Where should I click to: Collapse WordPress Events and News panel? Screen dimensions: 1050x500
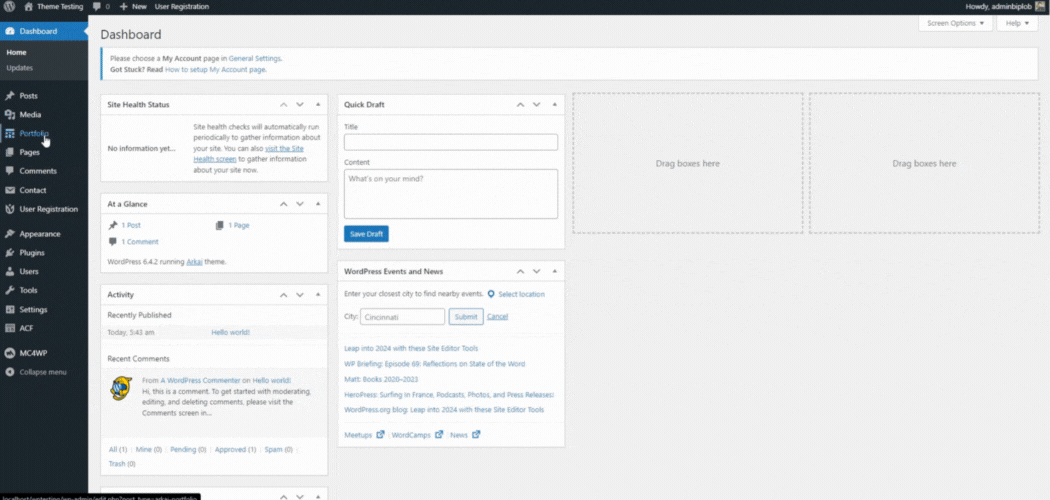(554, 271)
